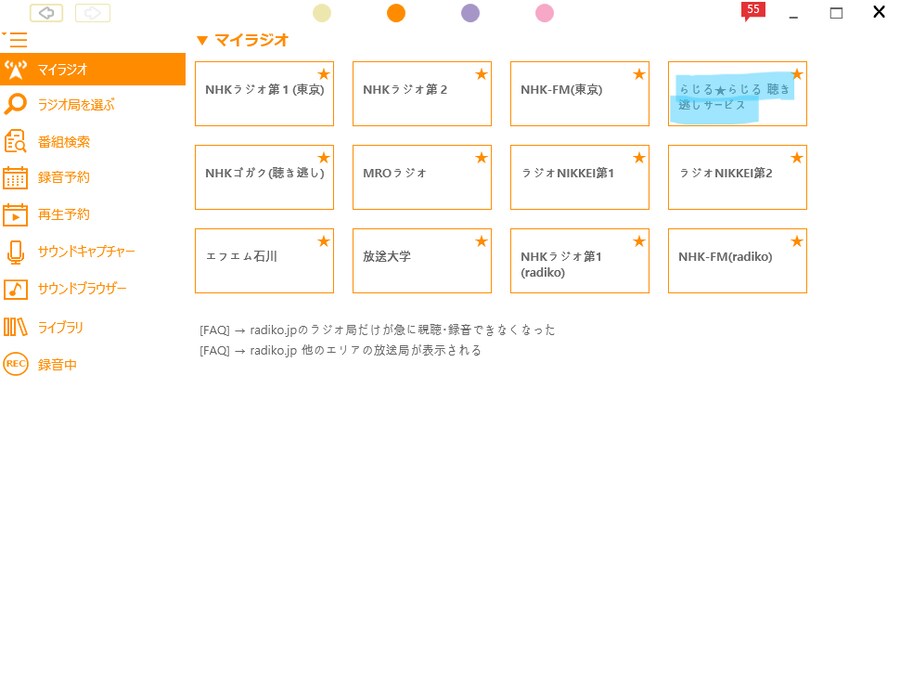
Task: Click the magnifier icon for ラジオ局を選ぶ
Action: coord(15,104)
